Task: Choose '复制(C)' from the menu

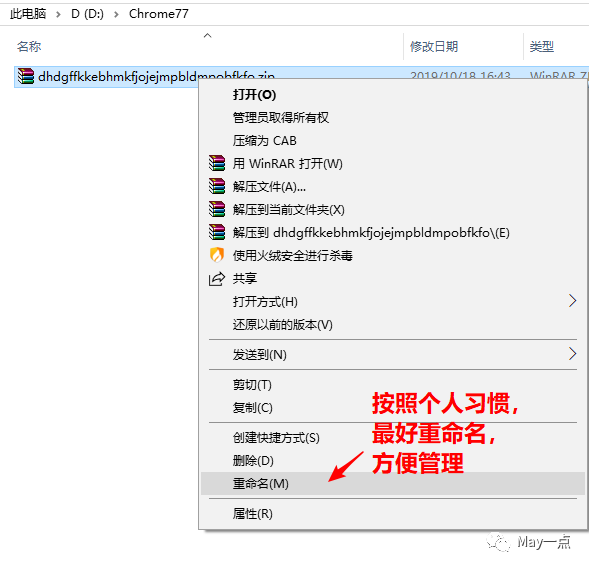Action: click(393, 408)
